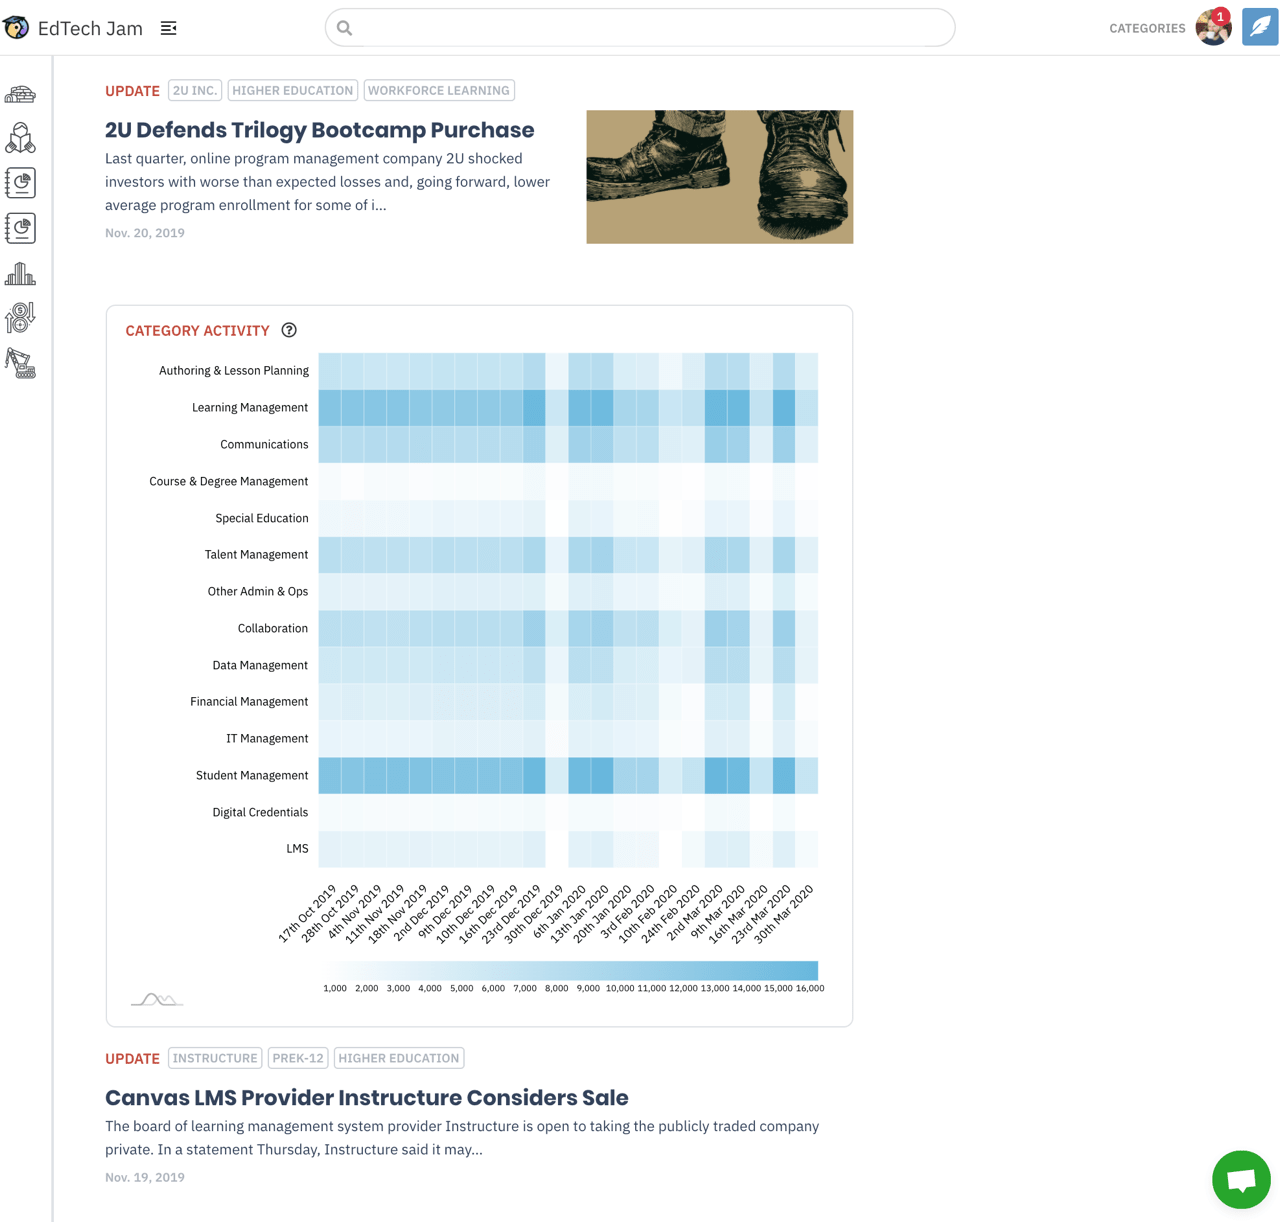Click the Student Management row label
Viewport: 1280px width, 1222px height.
pyautogui.click(x=252, y=776)
